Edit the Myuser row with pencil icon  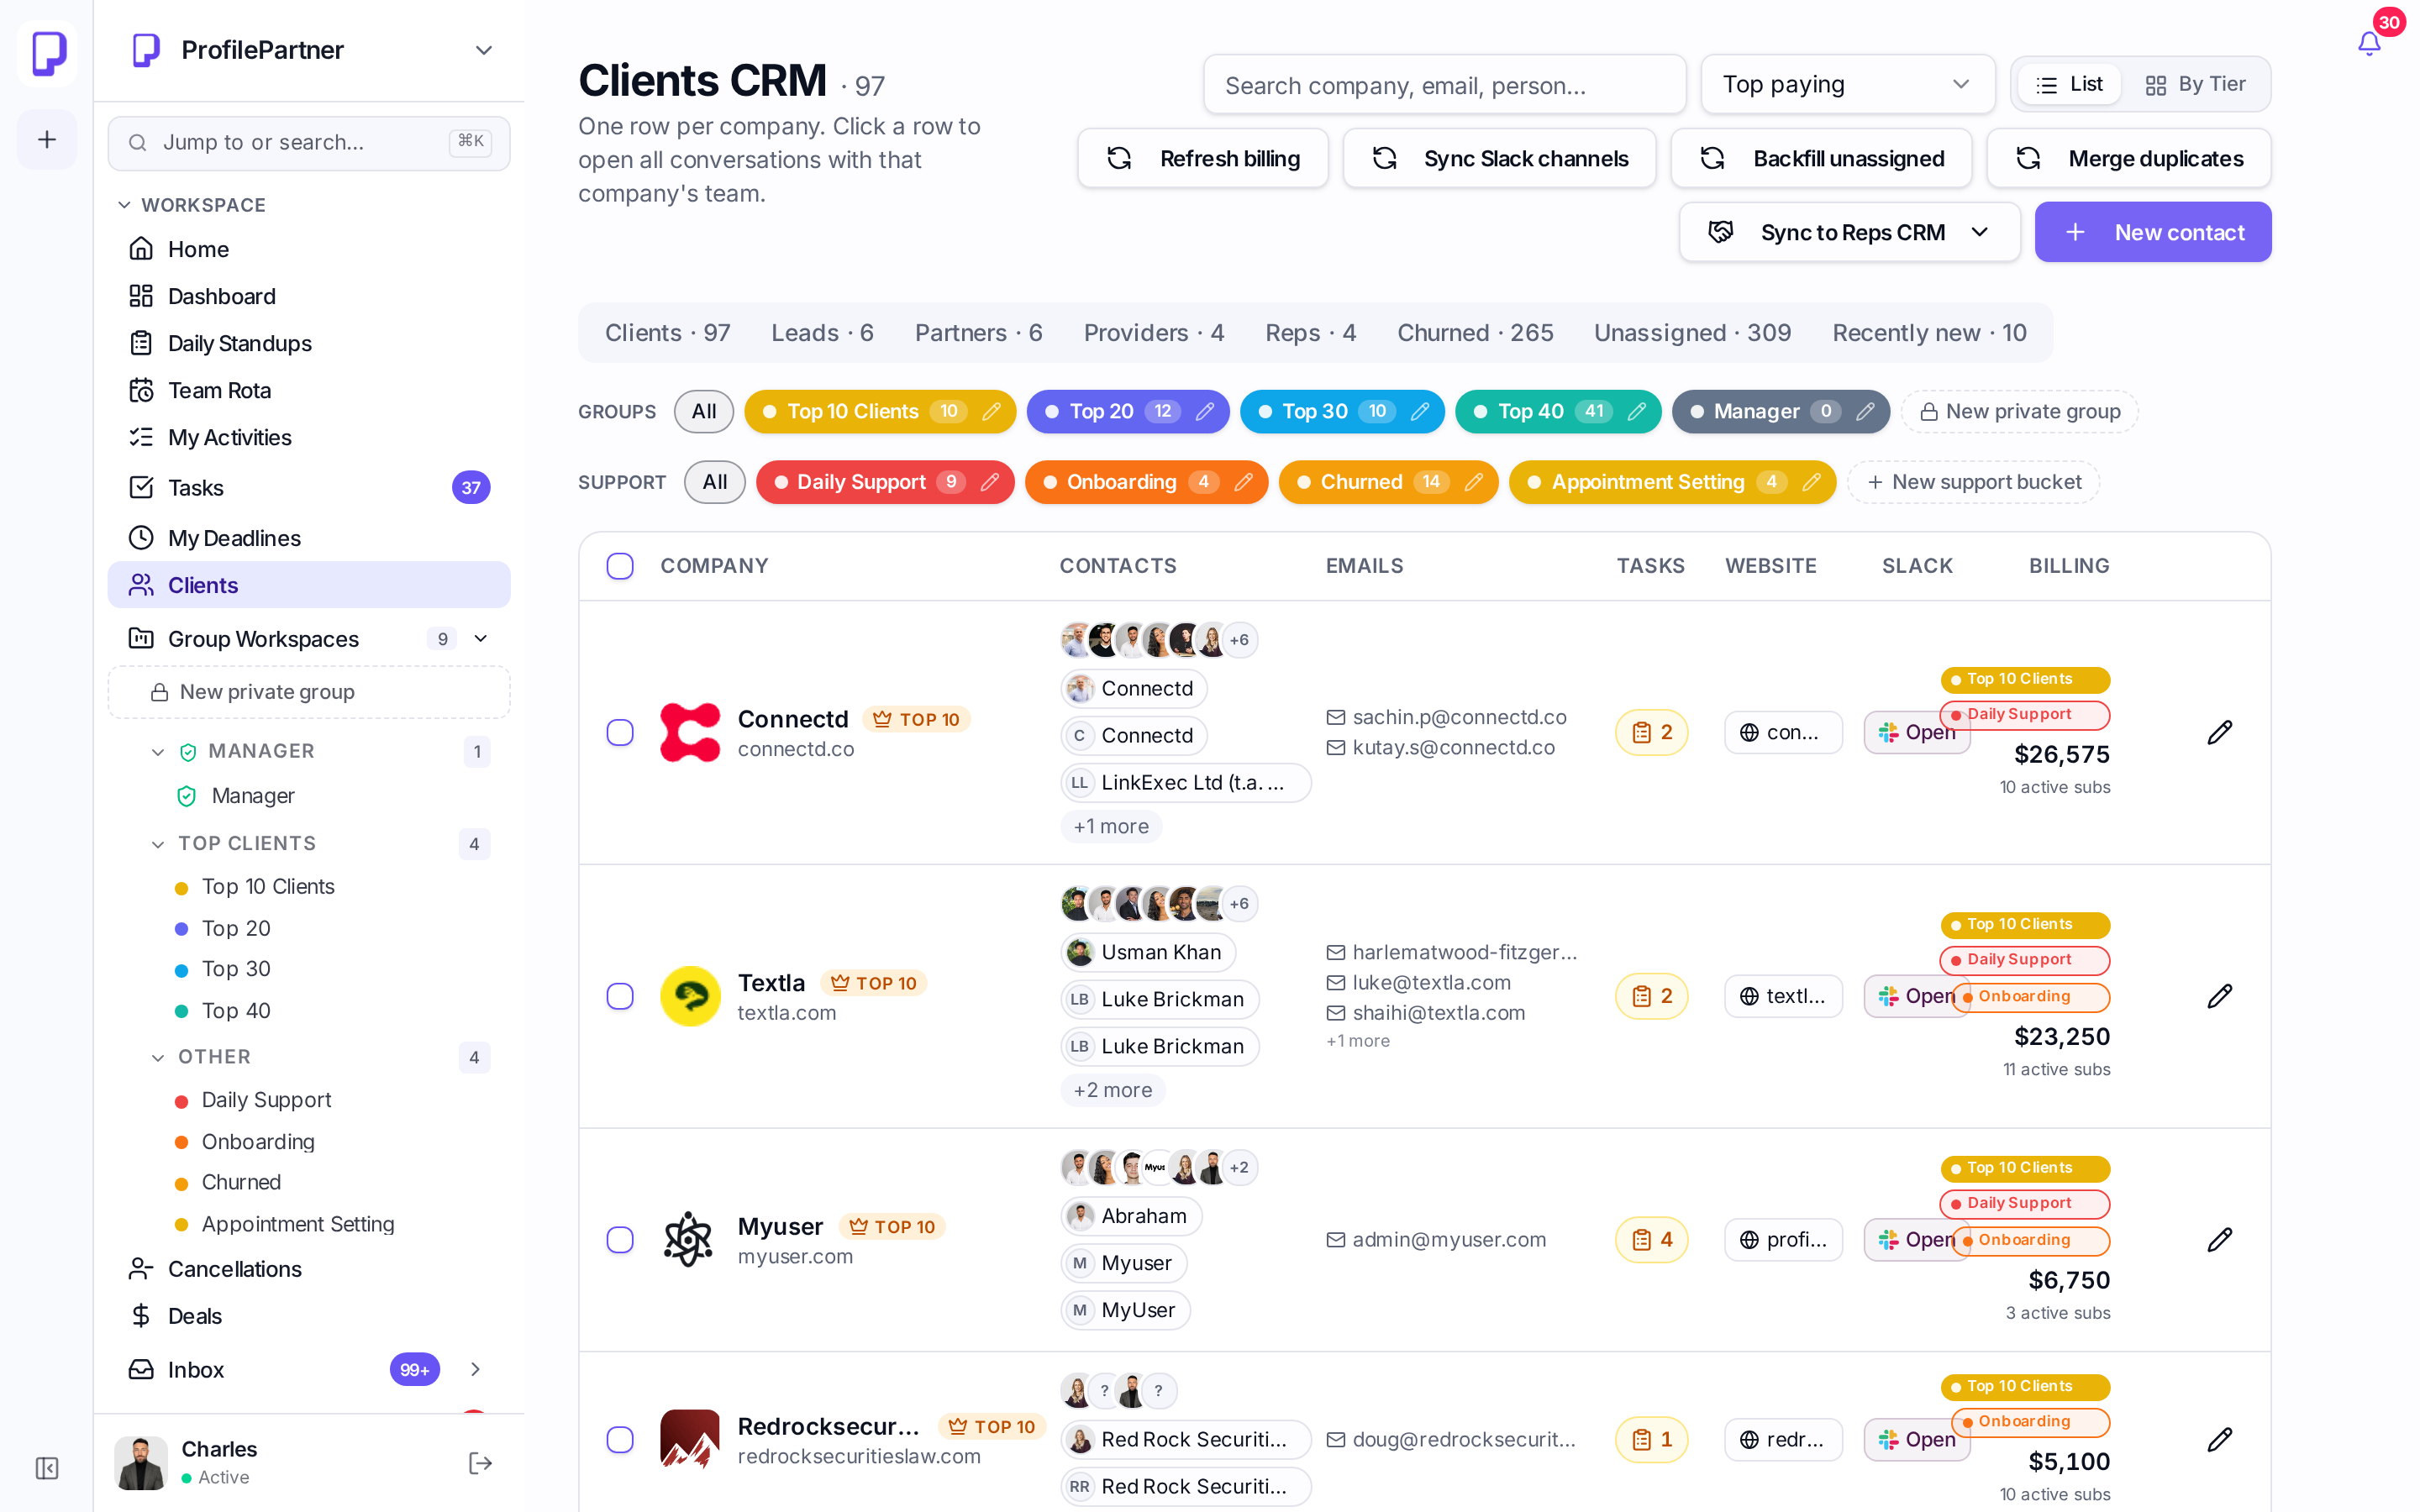pos(2219,1240)
